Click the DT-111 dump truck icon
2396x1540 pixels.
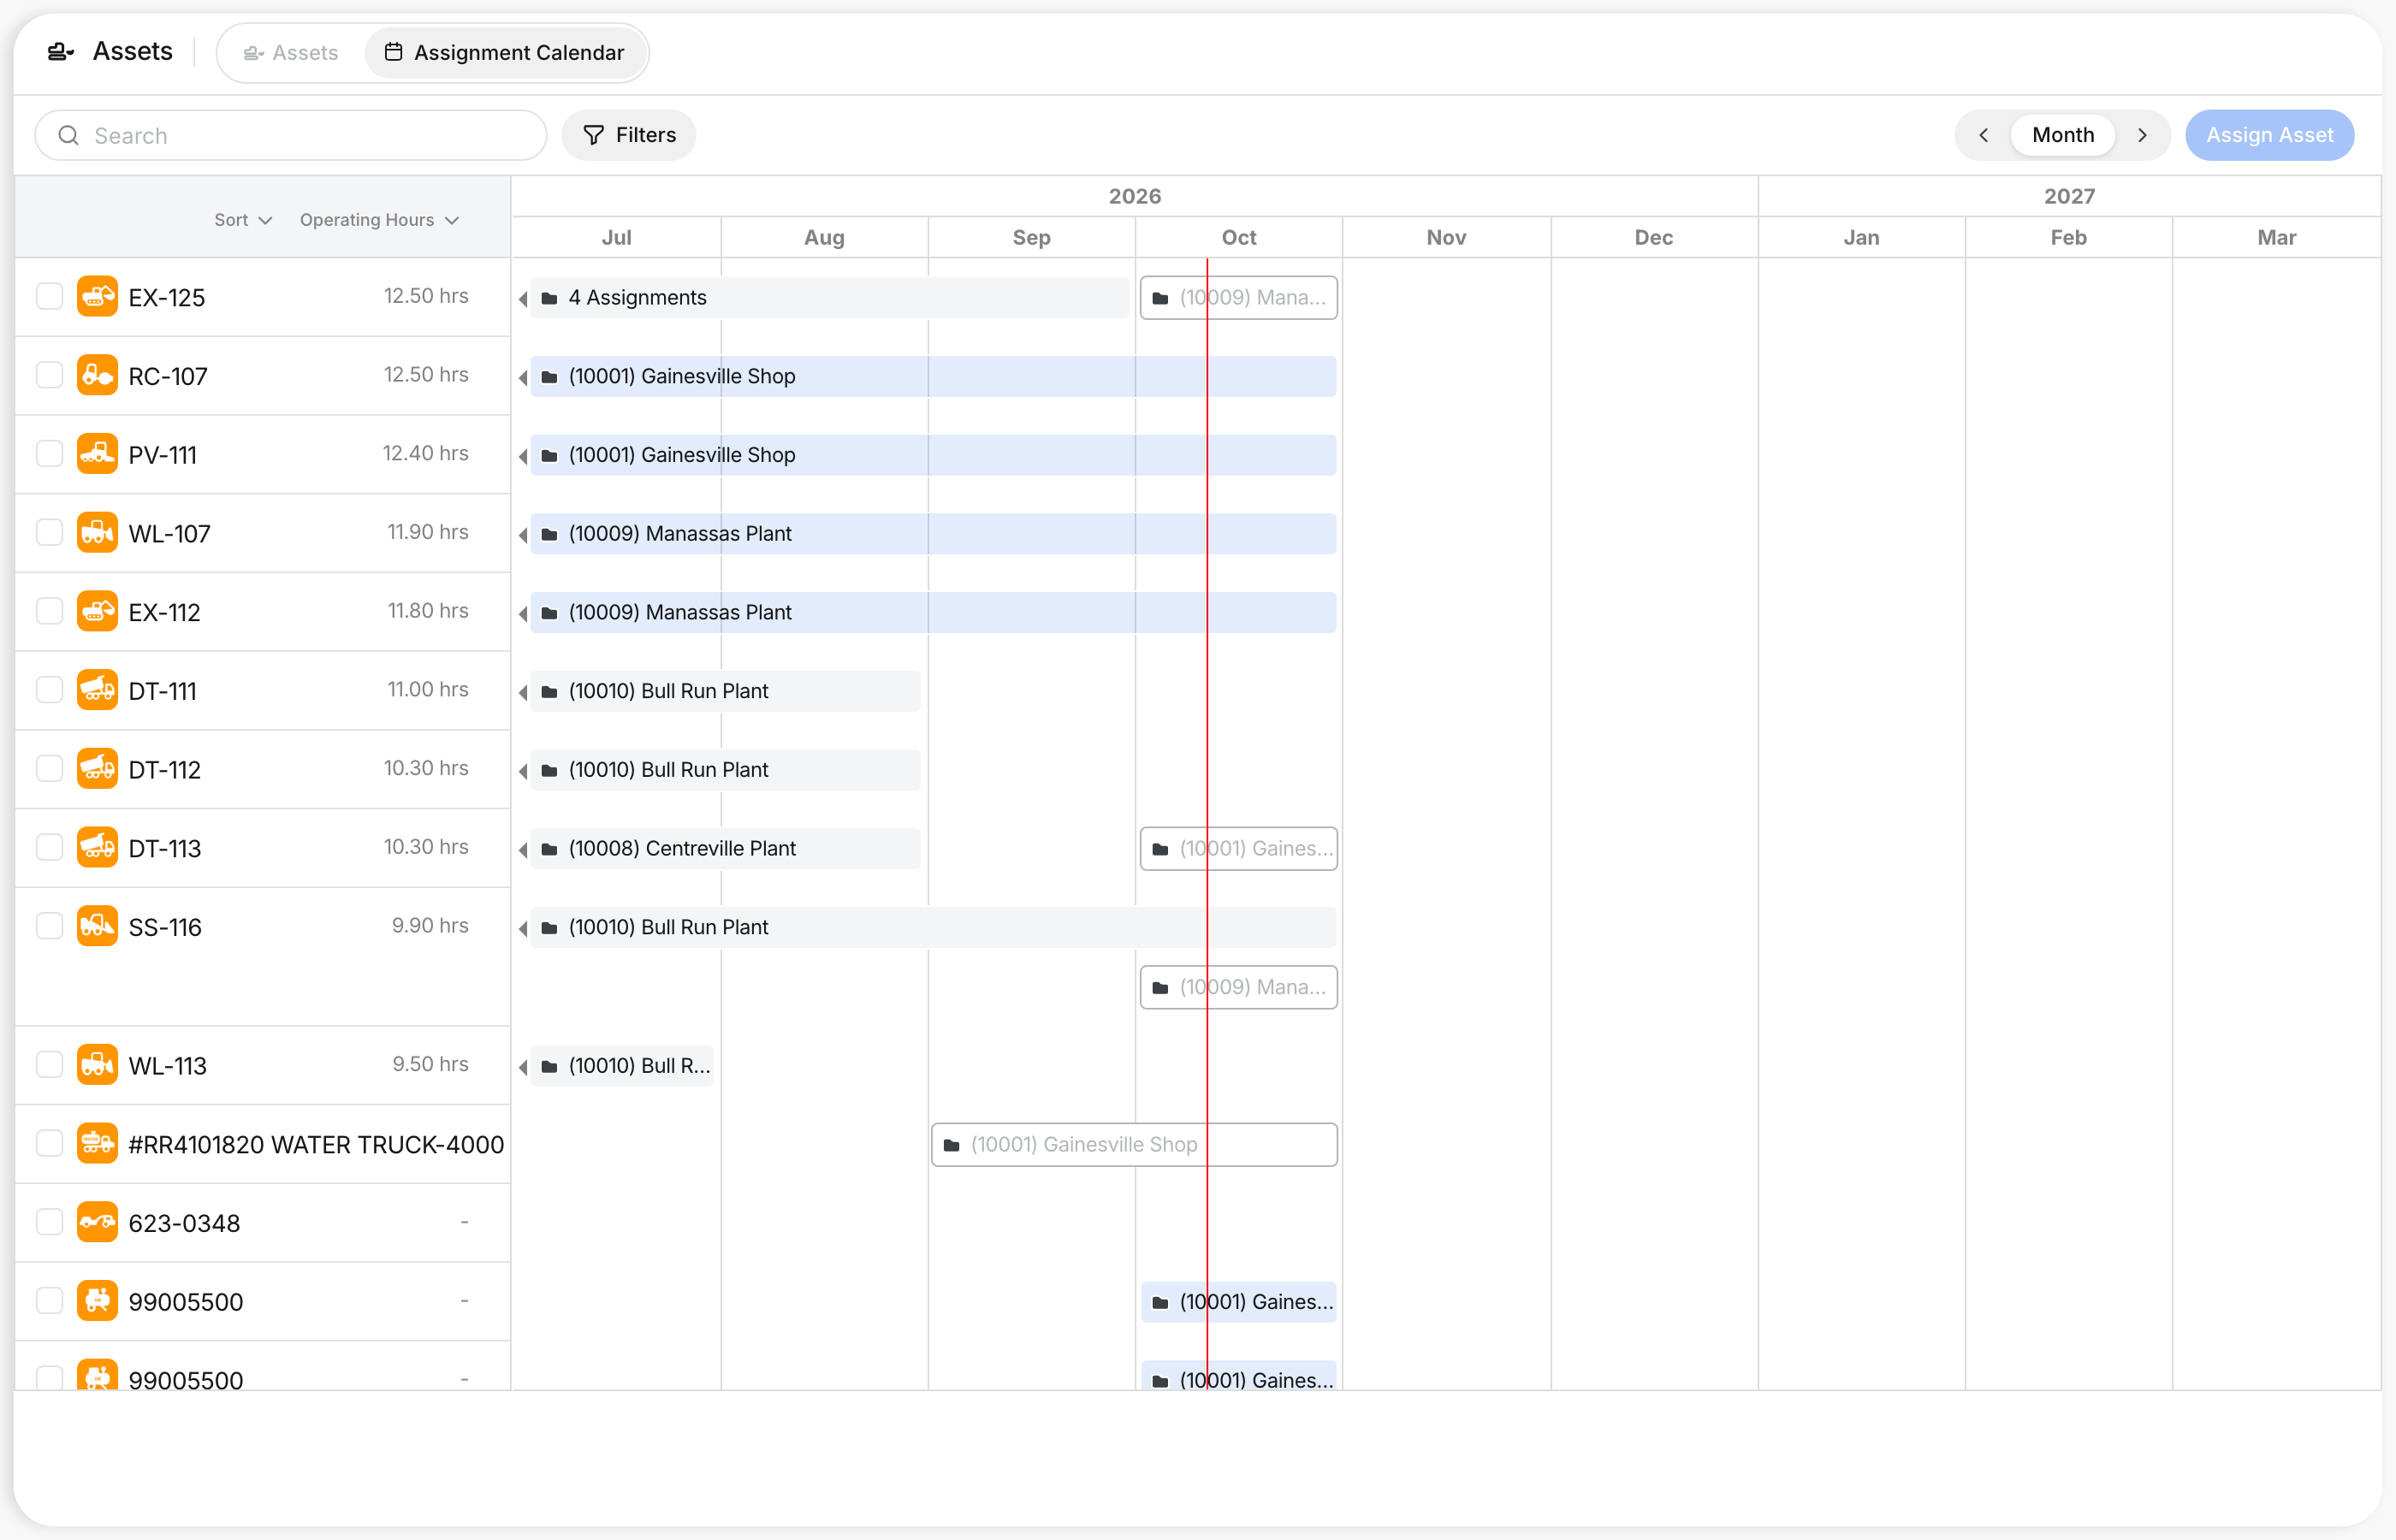[x=97, y=690]
